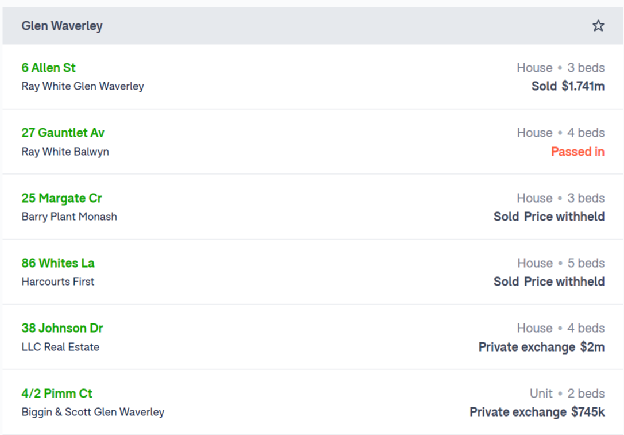Click Sold Price withheld for Margate Cr
Image resolution: width=624 pixels, height=435 pixels.
coord(549,217)
